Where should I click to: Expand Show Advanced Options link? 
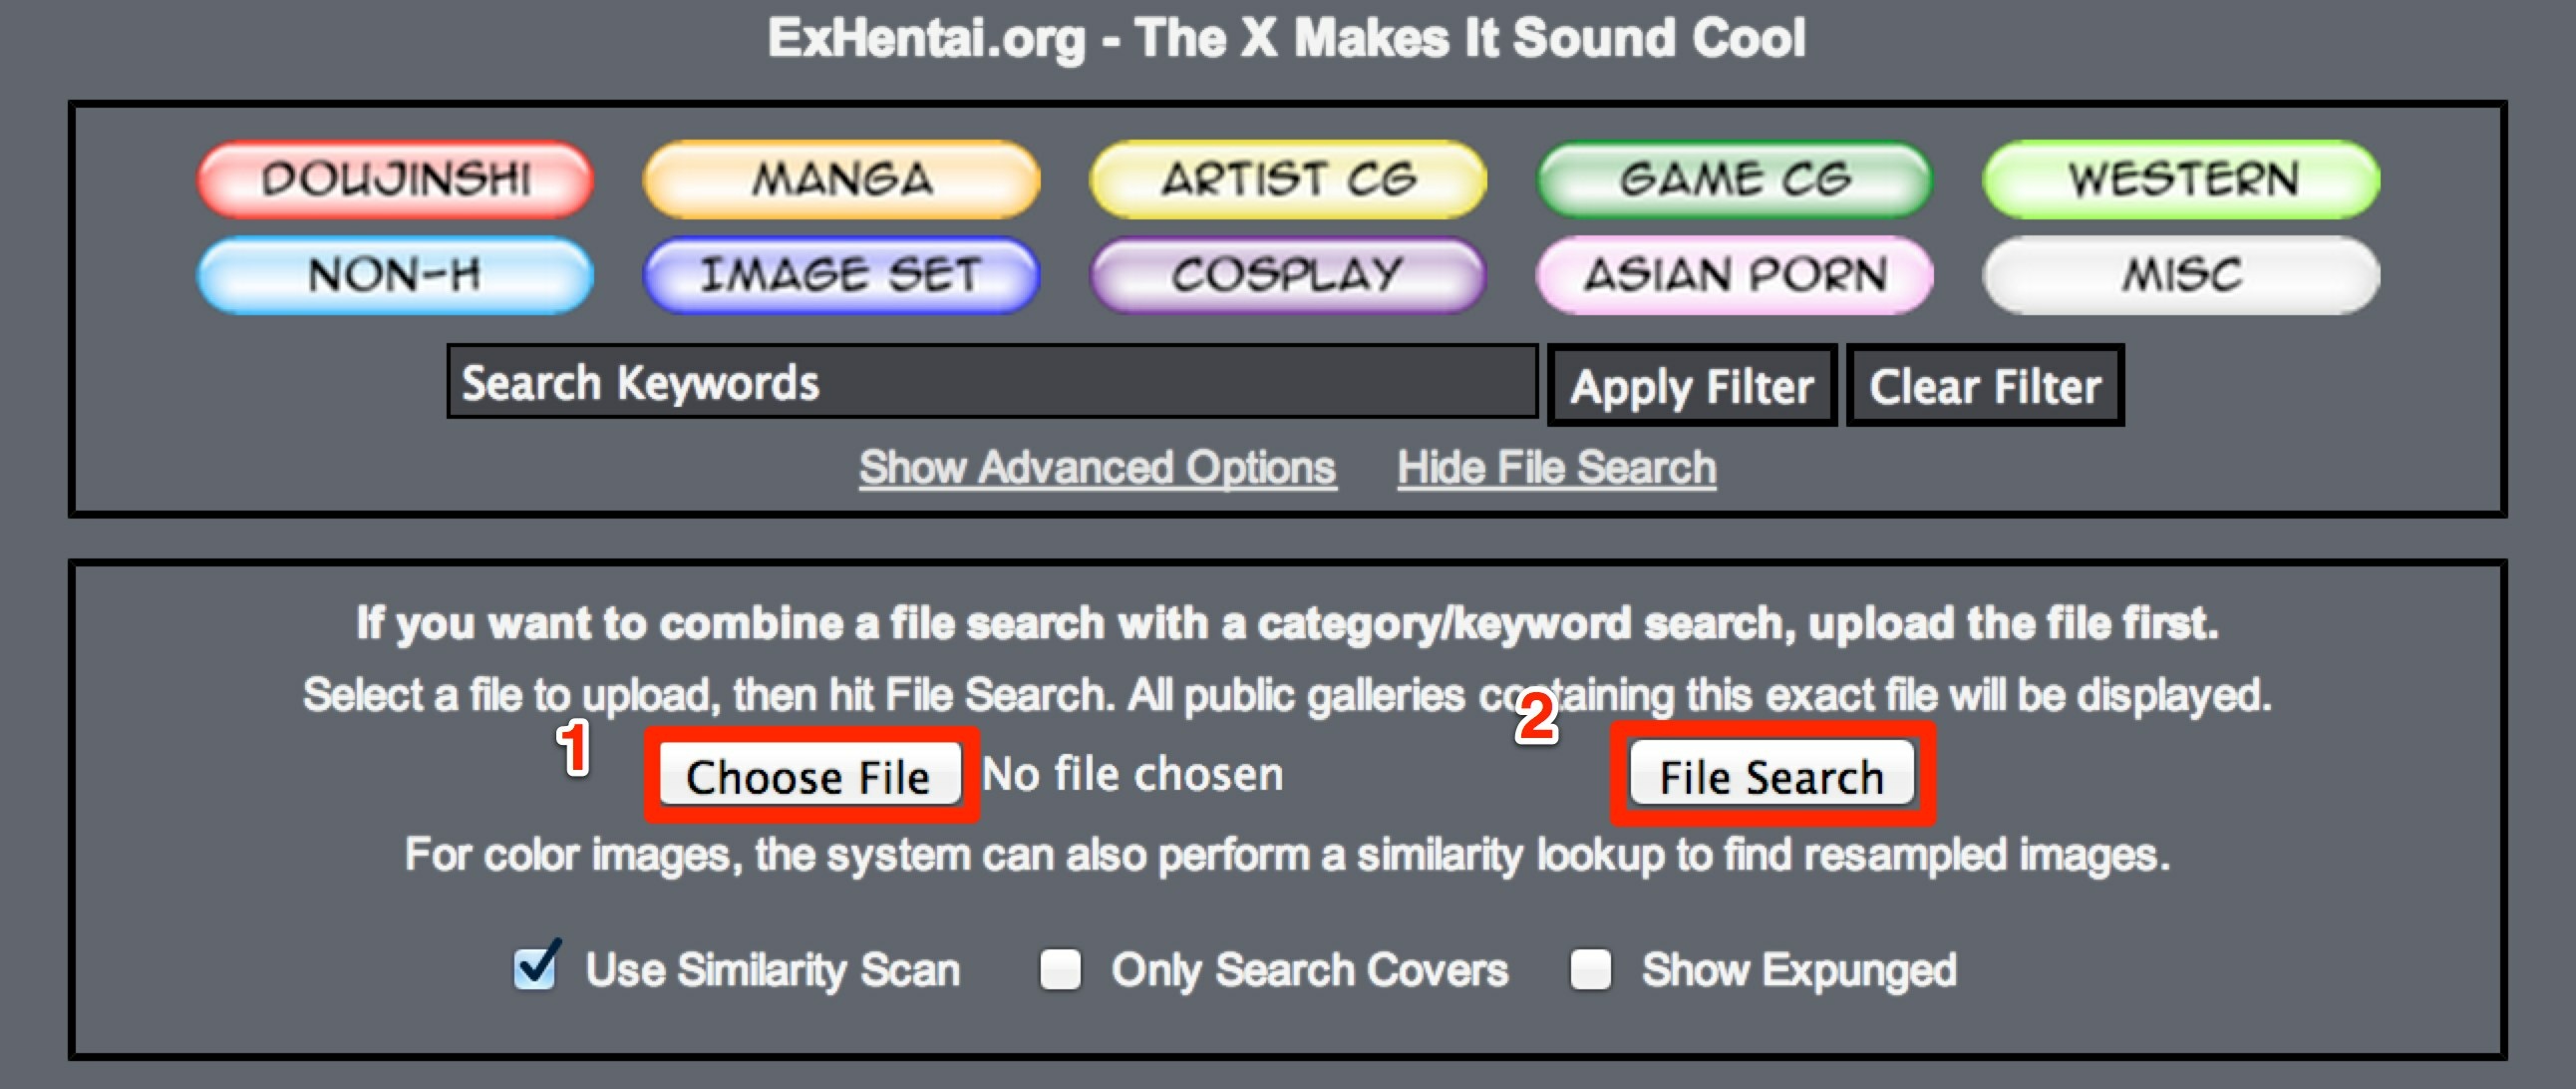pyautogui.click(x=1097, y=468)
